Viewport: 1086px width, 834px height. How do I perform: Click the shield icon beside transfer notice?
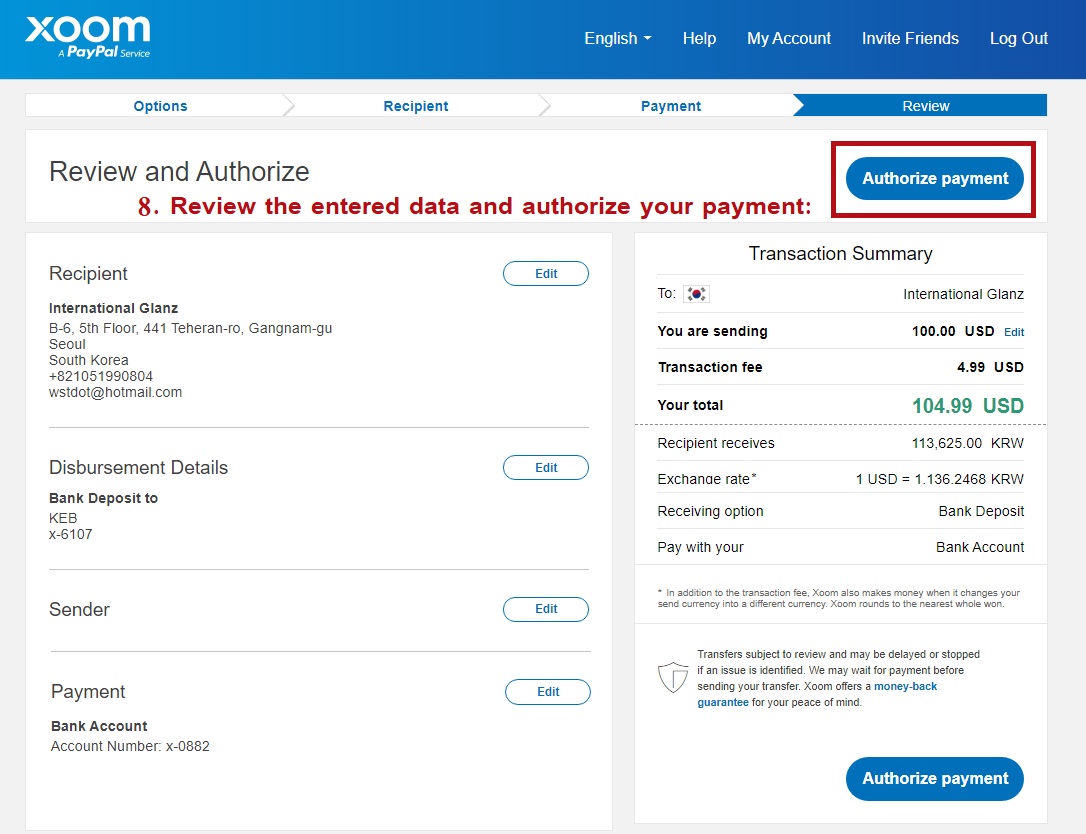pyautogui.click(x=673, y=677)
